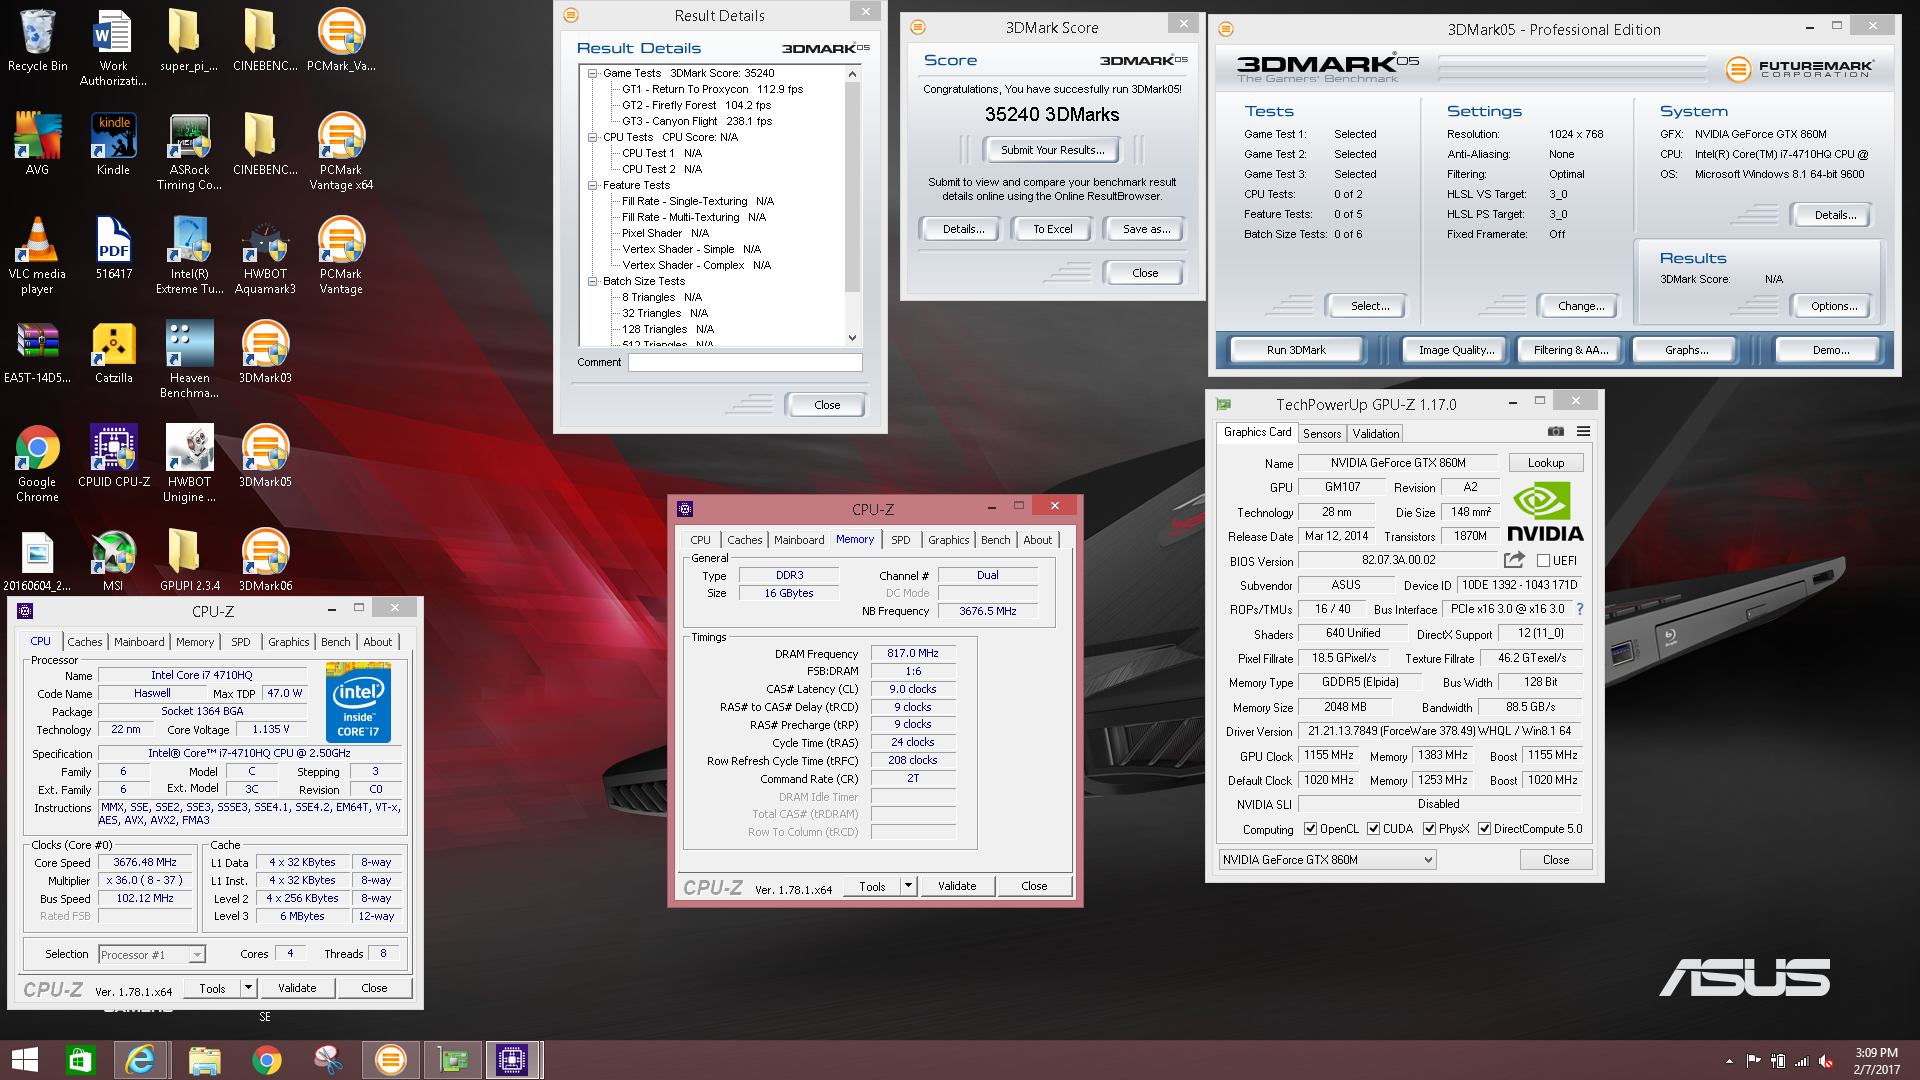The height and width of the screenshot is (1080, 1920).
Task: Open the VLC media player shortcut
Action: coord(37,256)
